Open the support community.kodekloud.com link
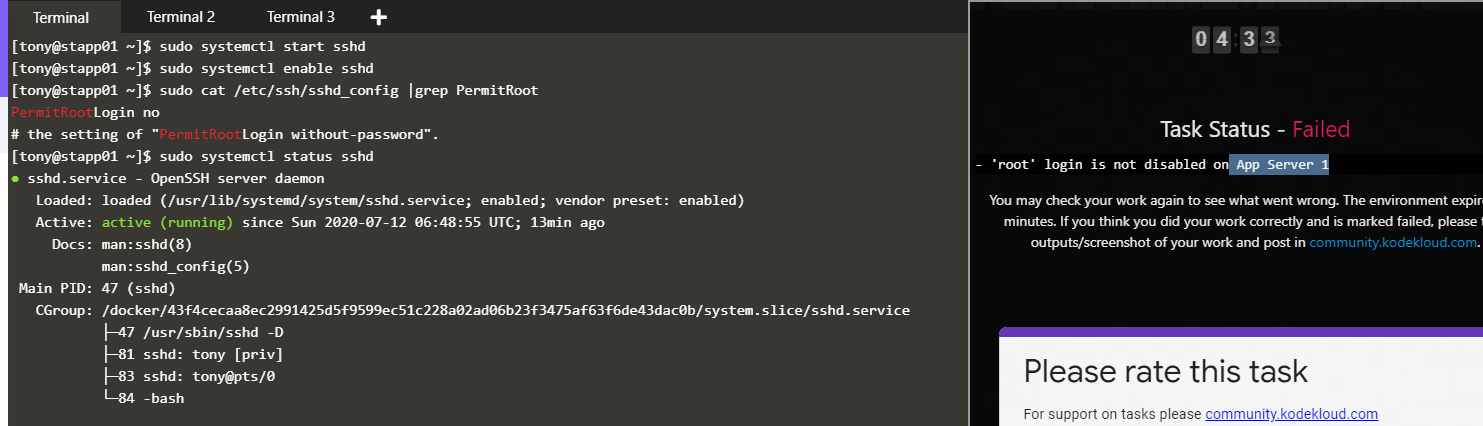This screenshot has width=1483, height=426. click(x=1291, y=414)
